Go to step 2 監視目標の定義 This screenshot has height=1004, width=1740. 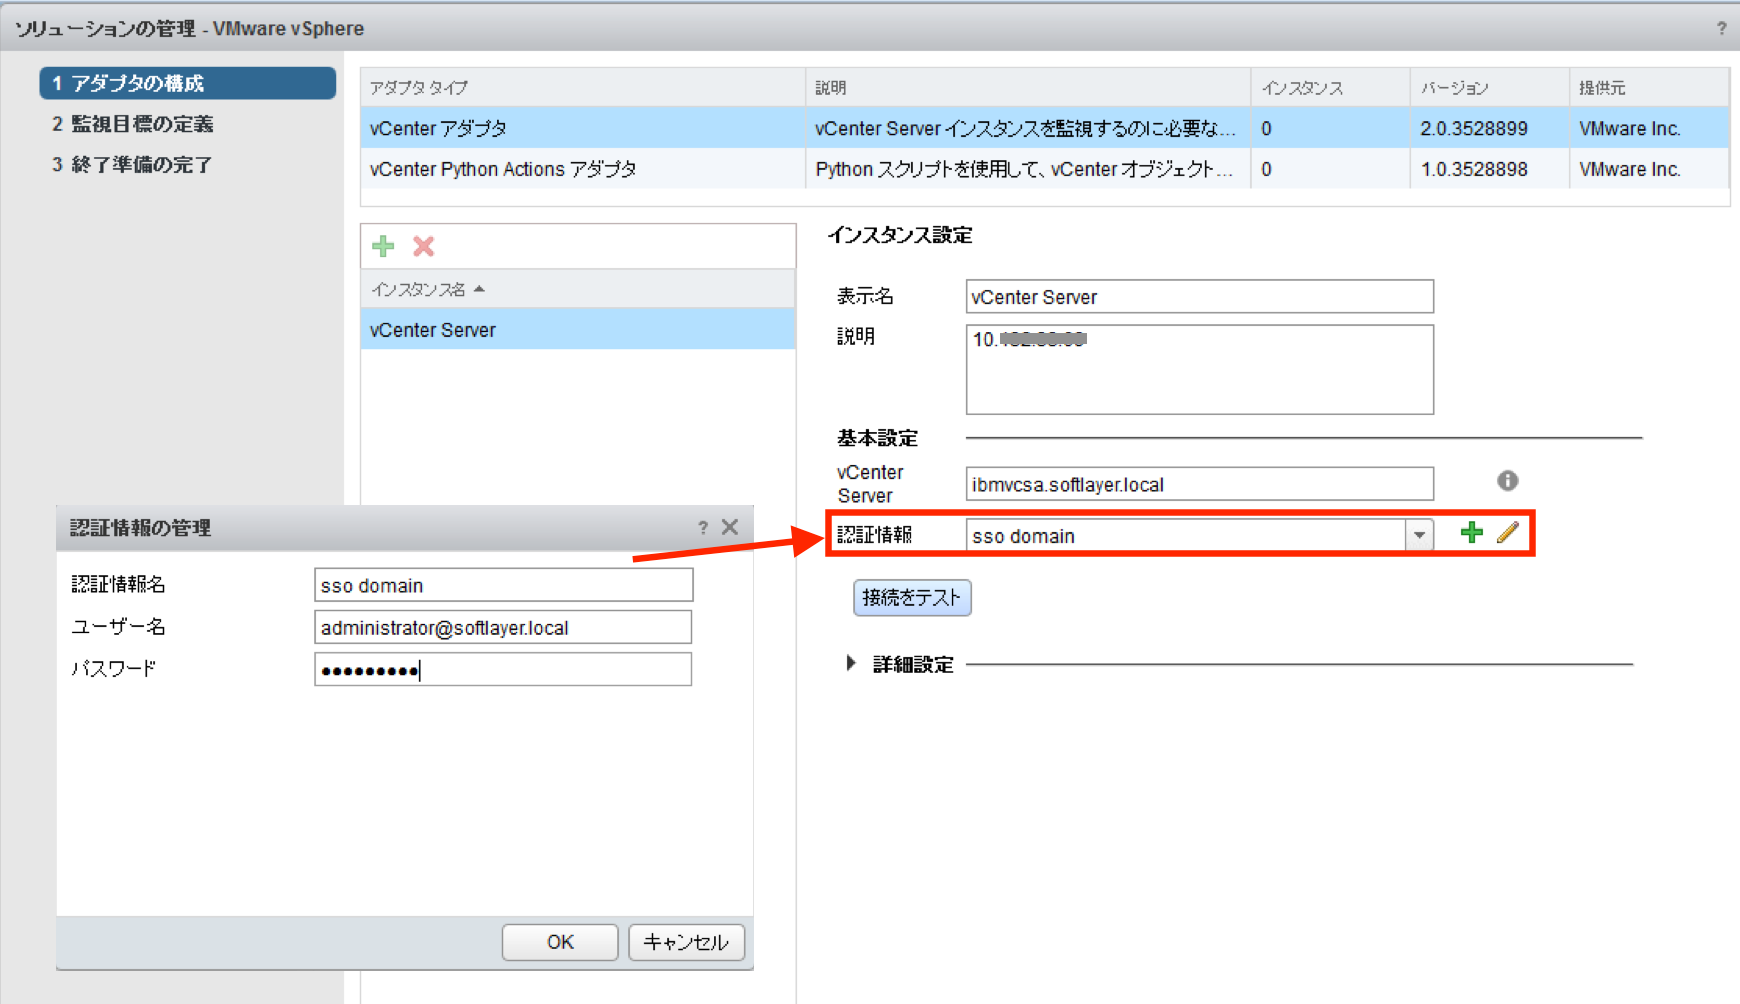(x=135, y=123)
